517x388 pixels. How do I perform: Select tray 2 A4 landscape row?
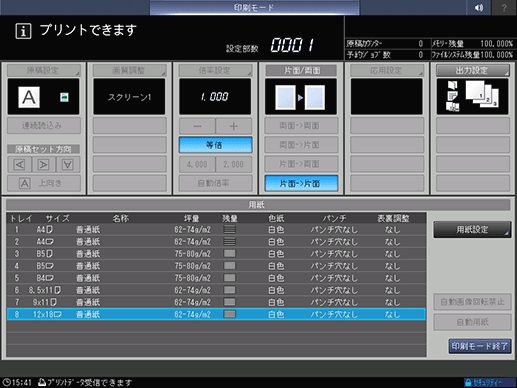[x=216, y=241]
